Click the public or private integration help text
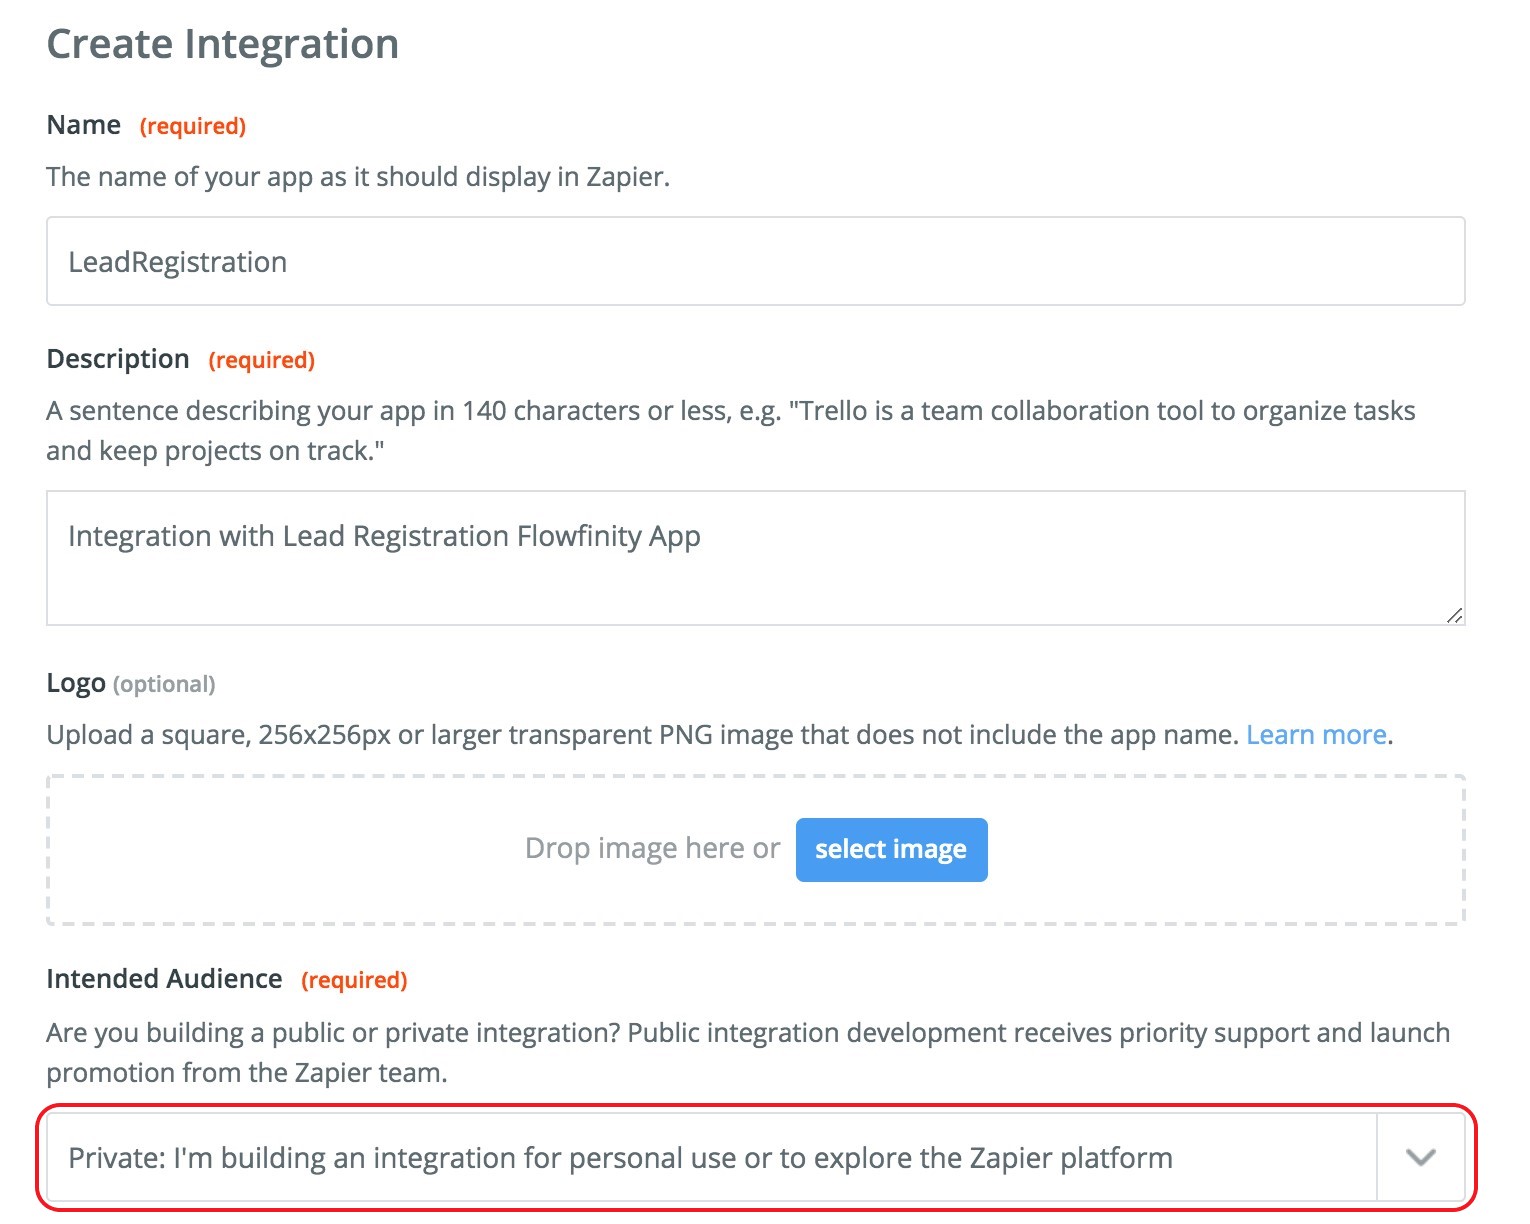1530x1224 pixels. tap(747, 1052)
